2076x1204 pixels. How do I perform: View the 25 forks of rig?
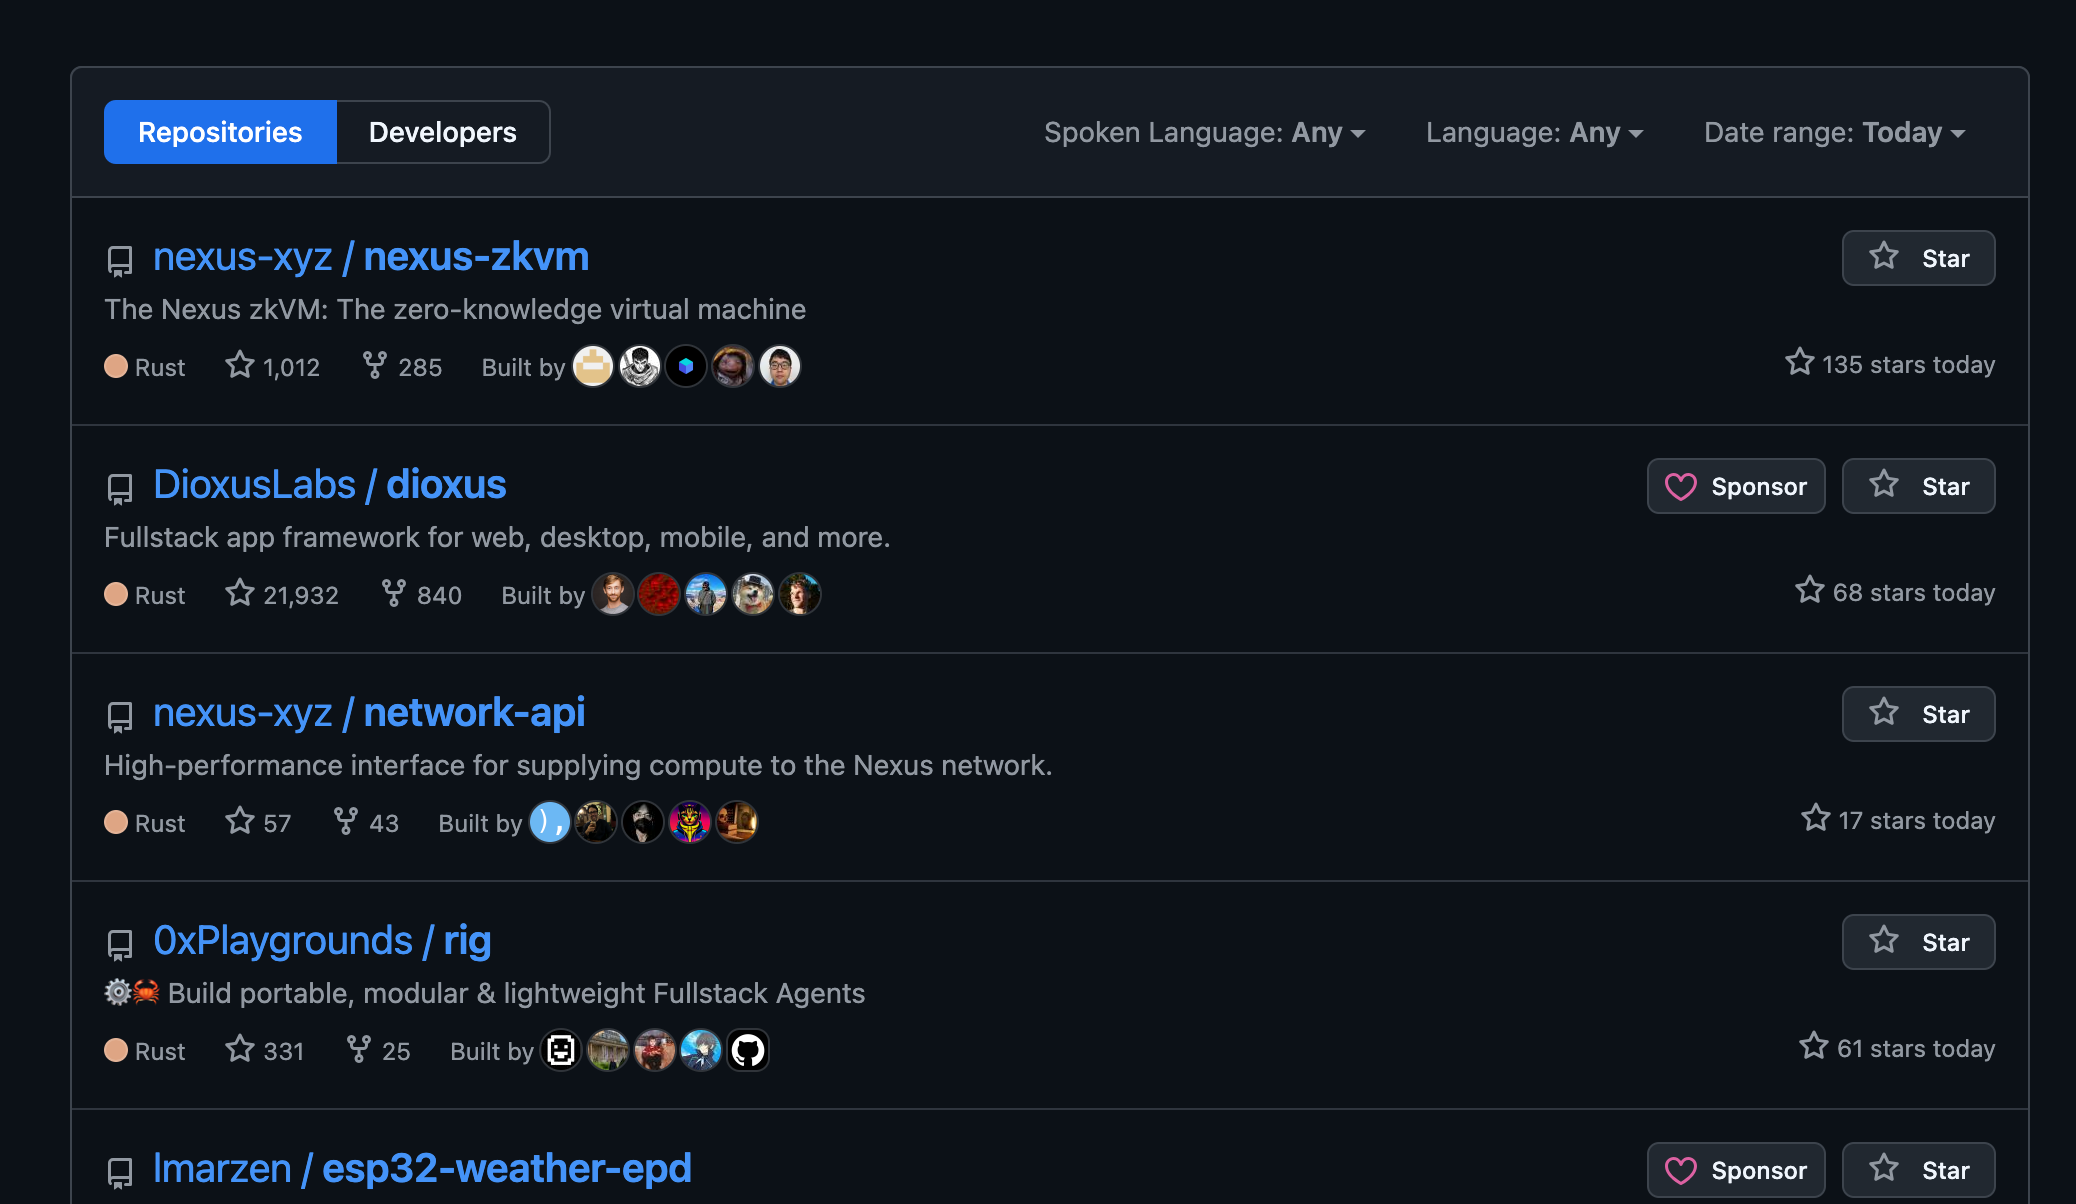pyautogui.click(x=378, y=1051)
